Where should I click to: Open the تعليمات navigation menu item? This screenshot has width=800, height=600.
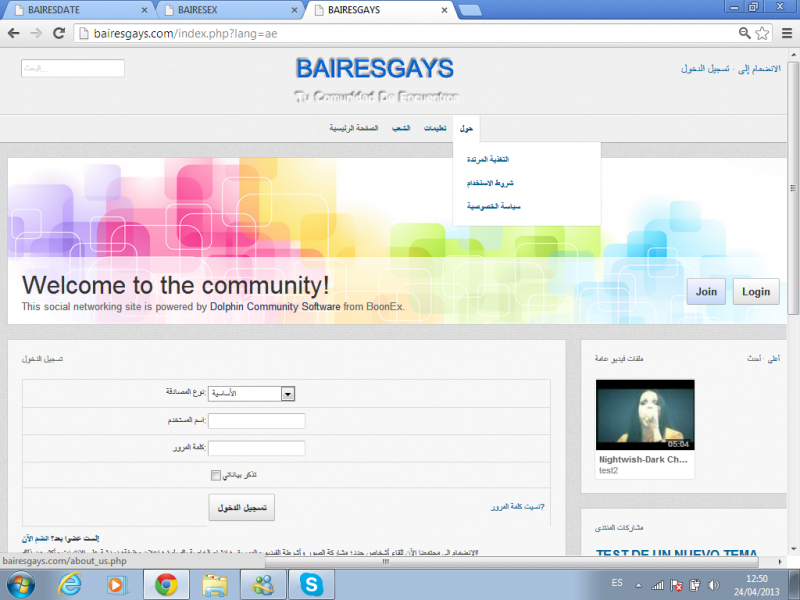(x=435, y=128)
